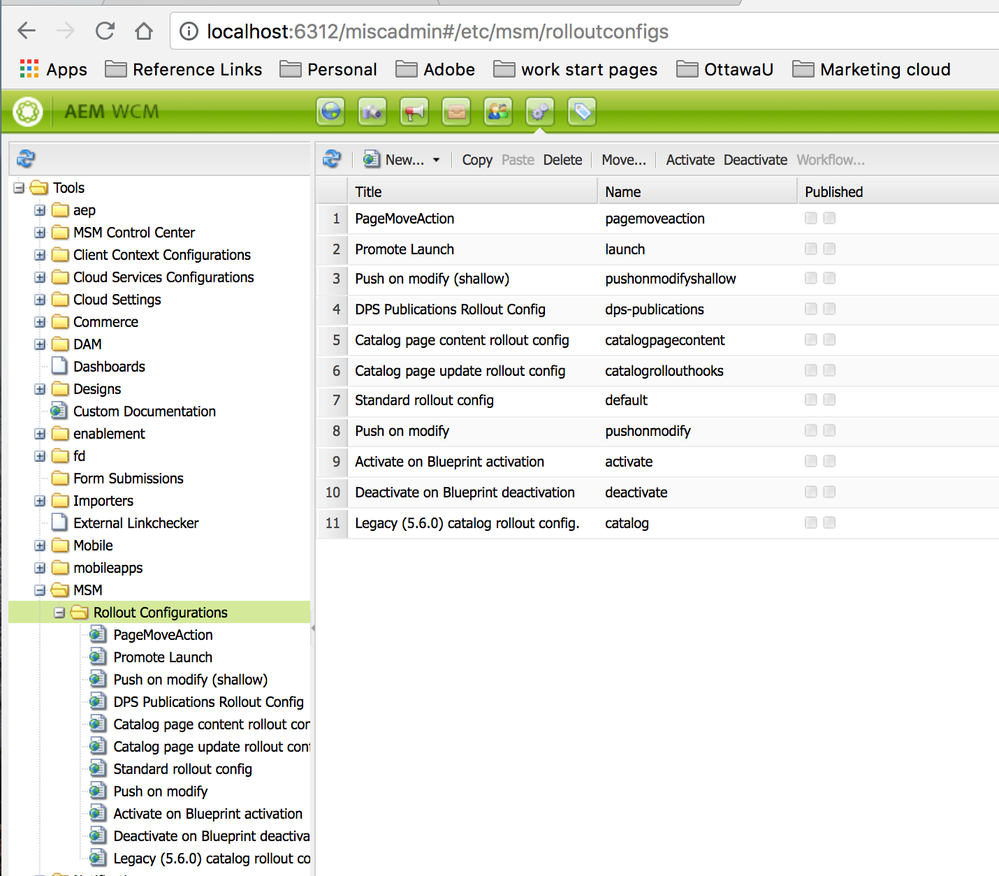Click Move... in the toolbar
The image size is (999, 876).
tap(623, 160)
